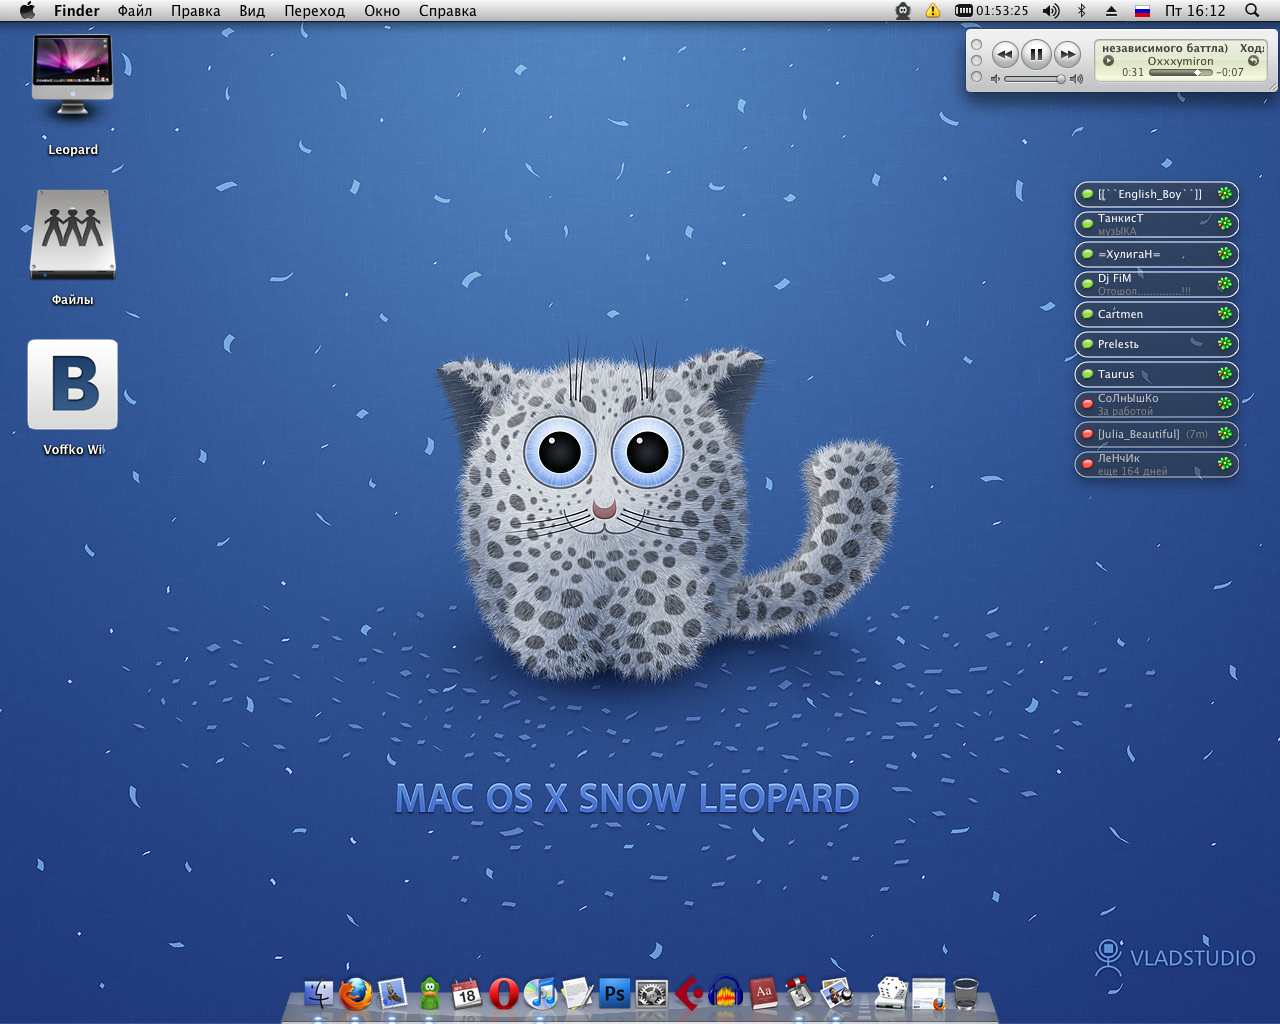Open the Файл menu

[135, 11]
